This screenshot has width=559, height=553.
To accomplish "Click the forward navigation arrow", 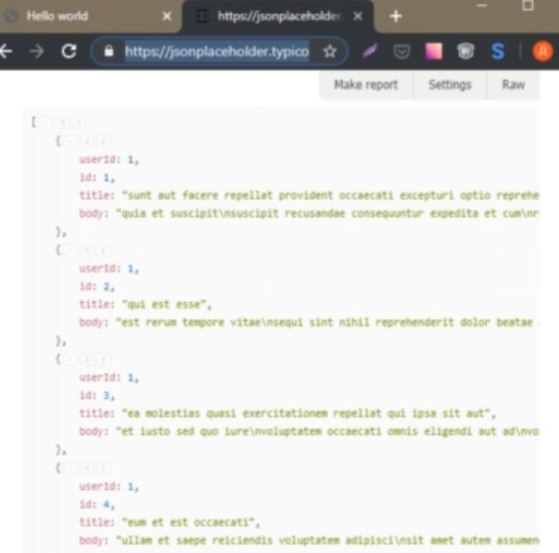I will click(x=37, y=52).
